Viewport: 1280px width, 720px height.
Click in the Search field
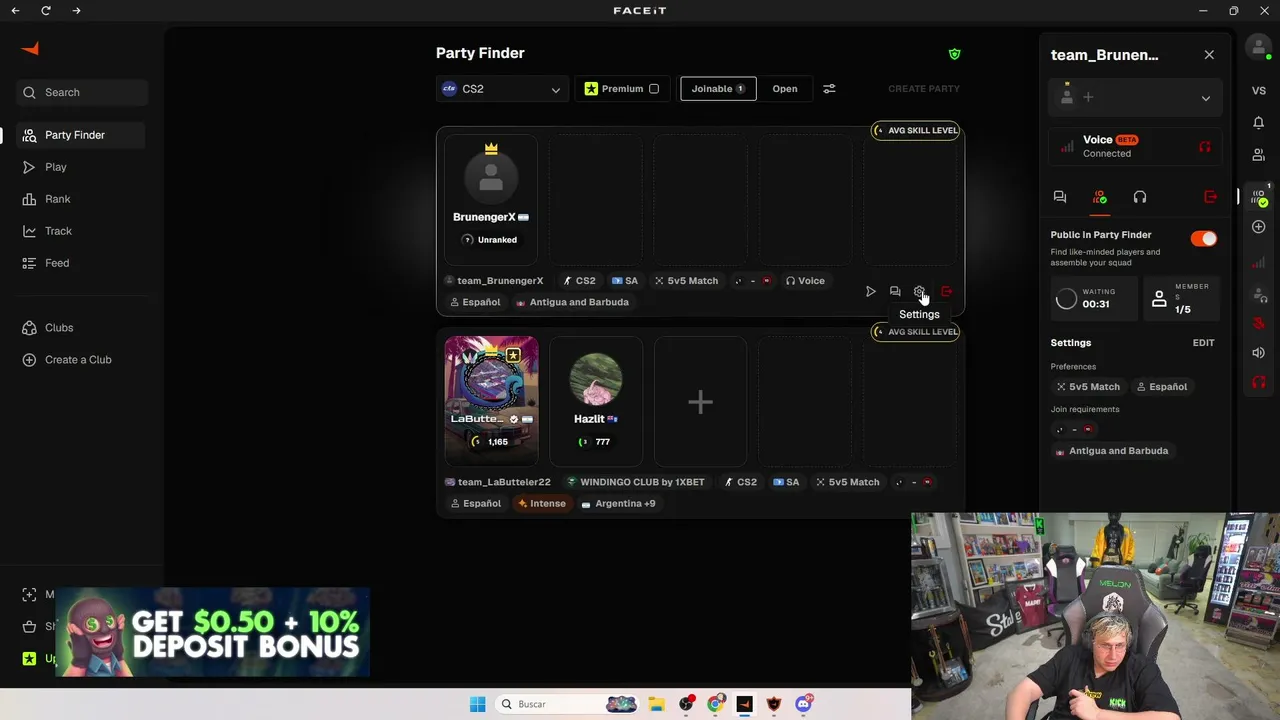coord(82,92)
